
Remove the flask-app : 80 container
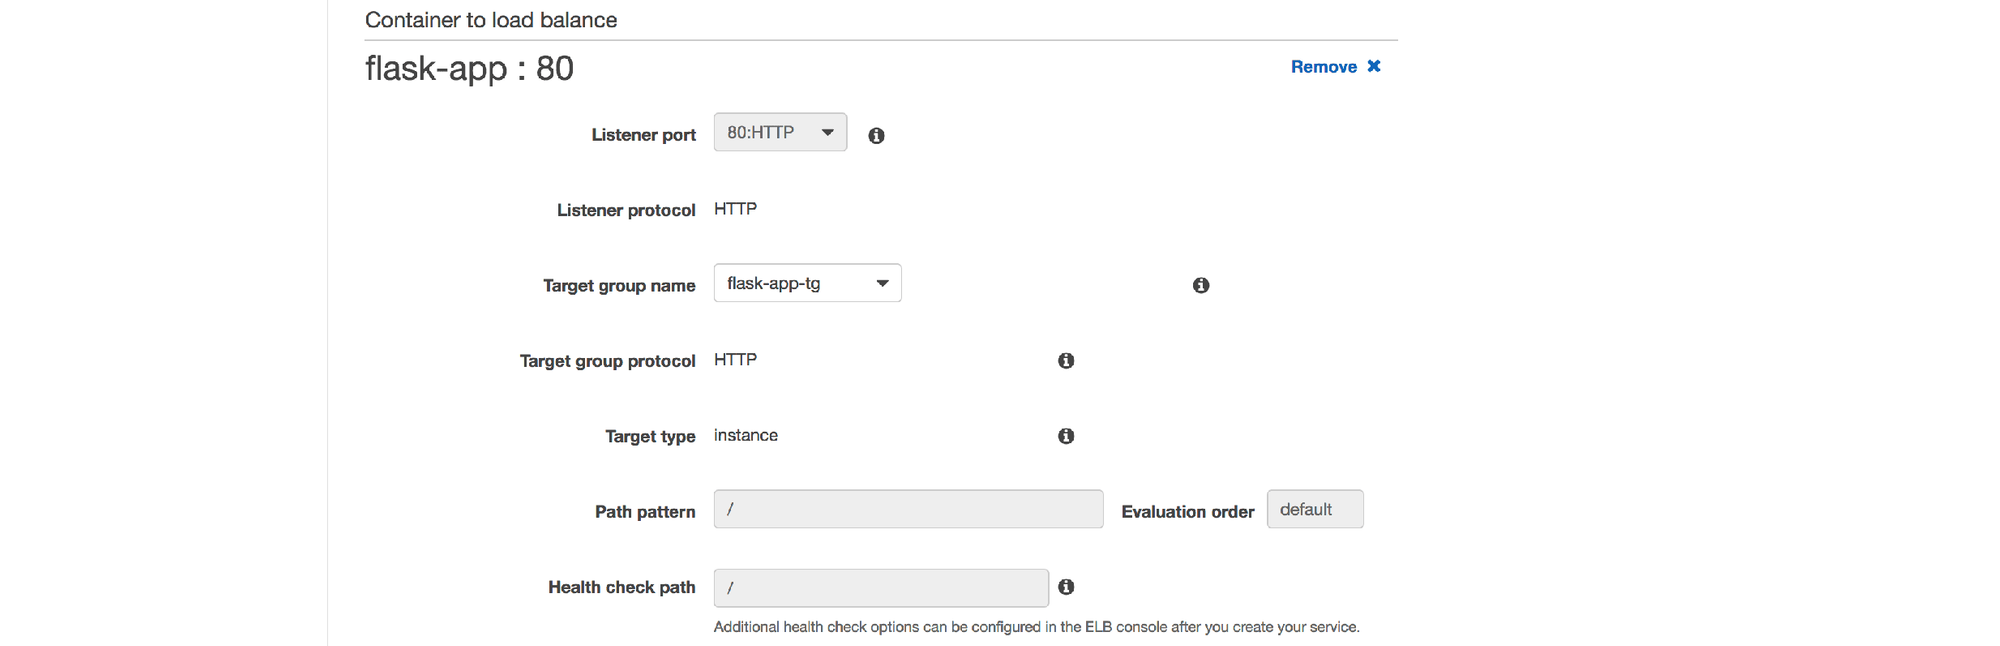click(1335, 66)
